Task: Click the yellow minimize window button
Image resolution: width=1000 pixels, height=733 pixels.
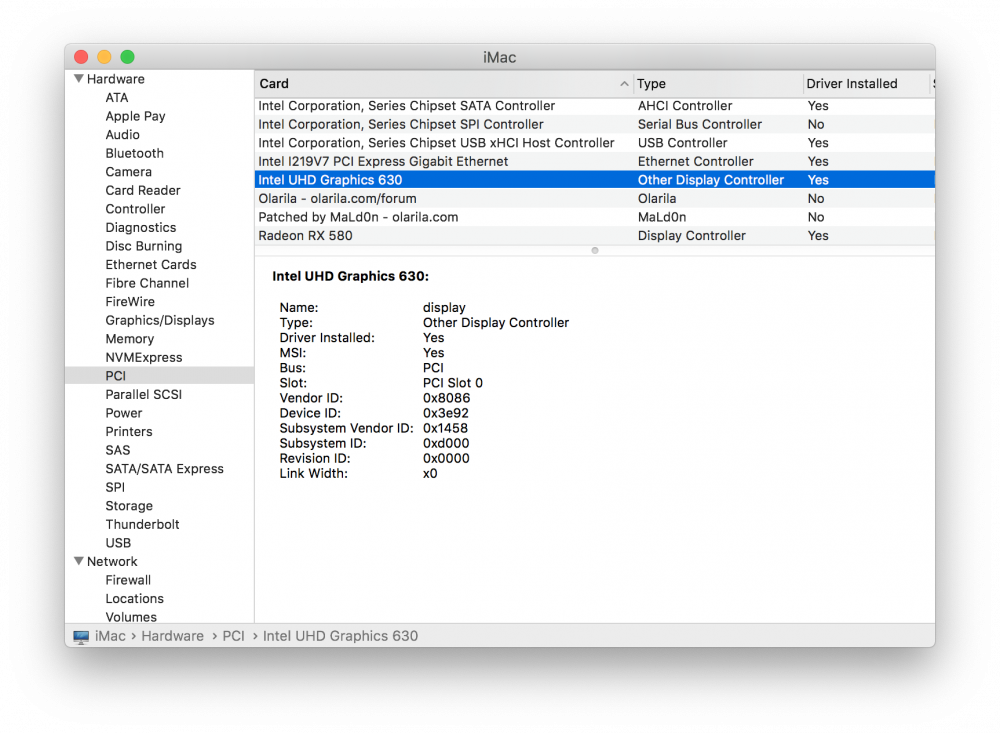Action: 104,57
